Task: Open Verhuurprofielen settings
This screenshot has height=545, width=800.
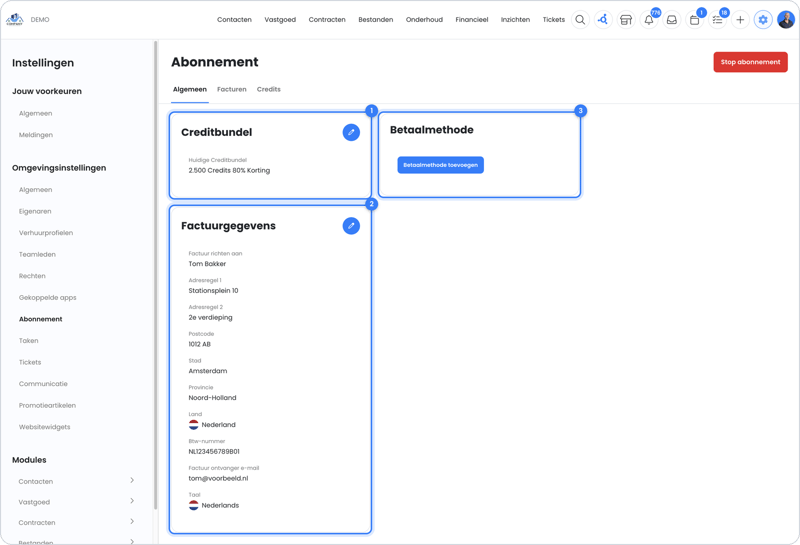Action: (x=46, y=233)
